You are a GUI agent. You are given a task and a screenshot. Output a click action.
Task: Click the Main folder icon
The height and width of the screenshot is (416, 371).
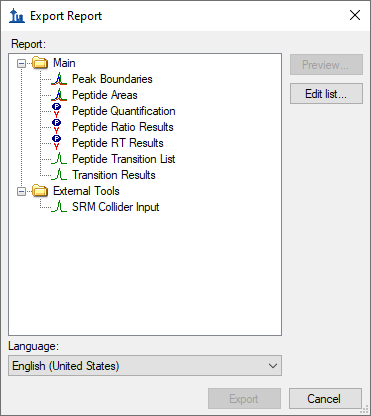[40, 63]
